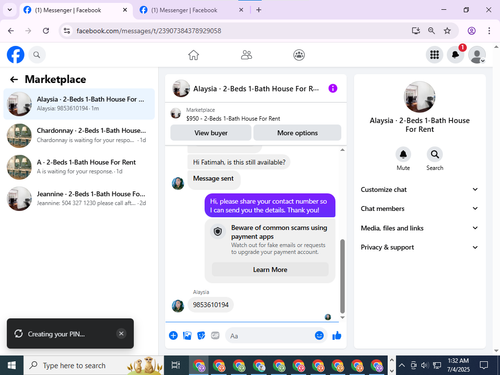Open the account profile avatar menu
Viewport: 500px width, 375px height.
pos(477,55)
